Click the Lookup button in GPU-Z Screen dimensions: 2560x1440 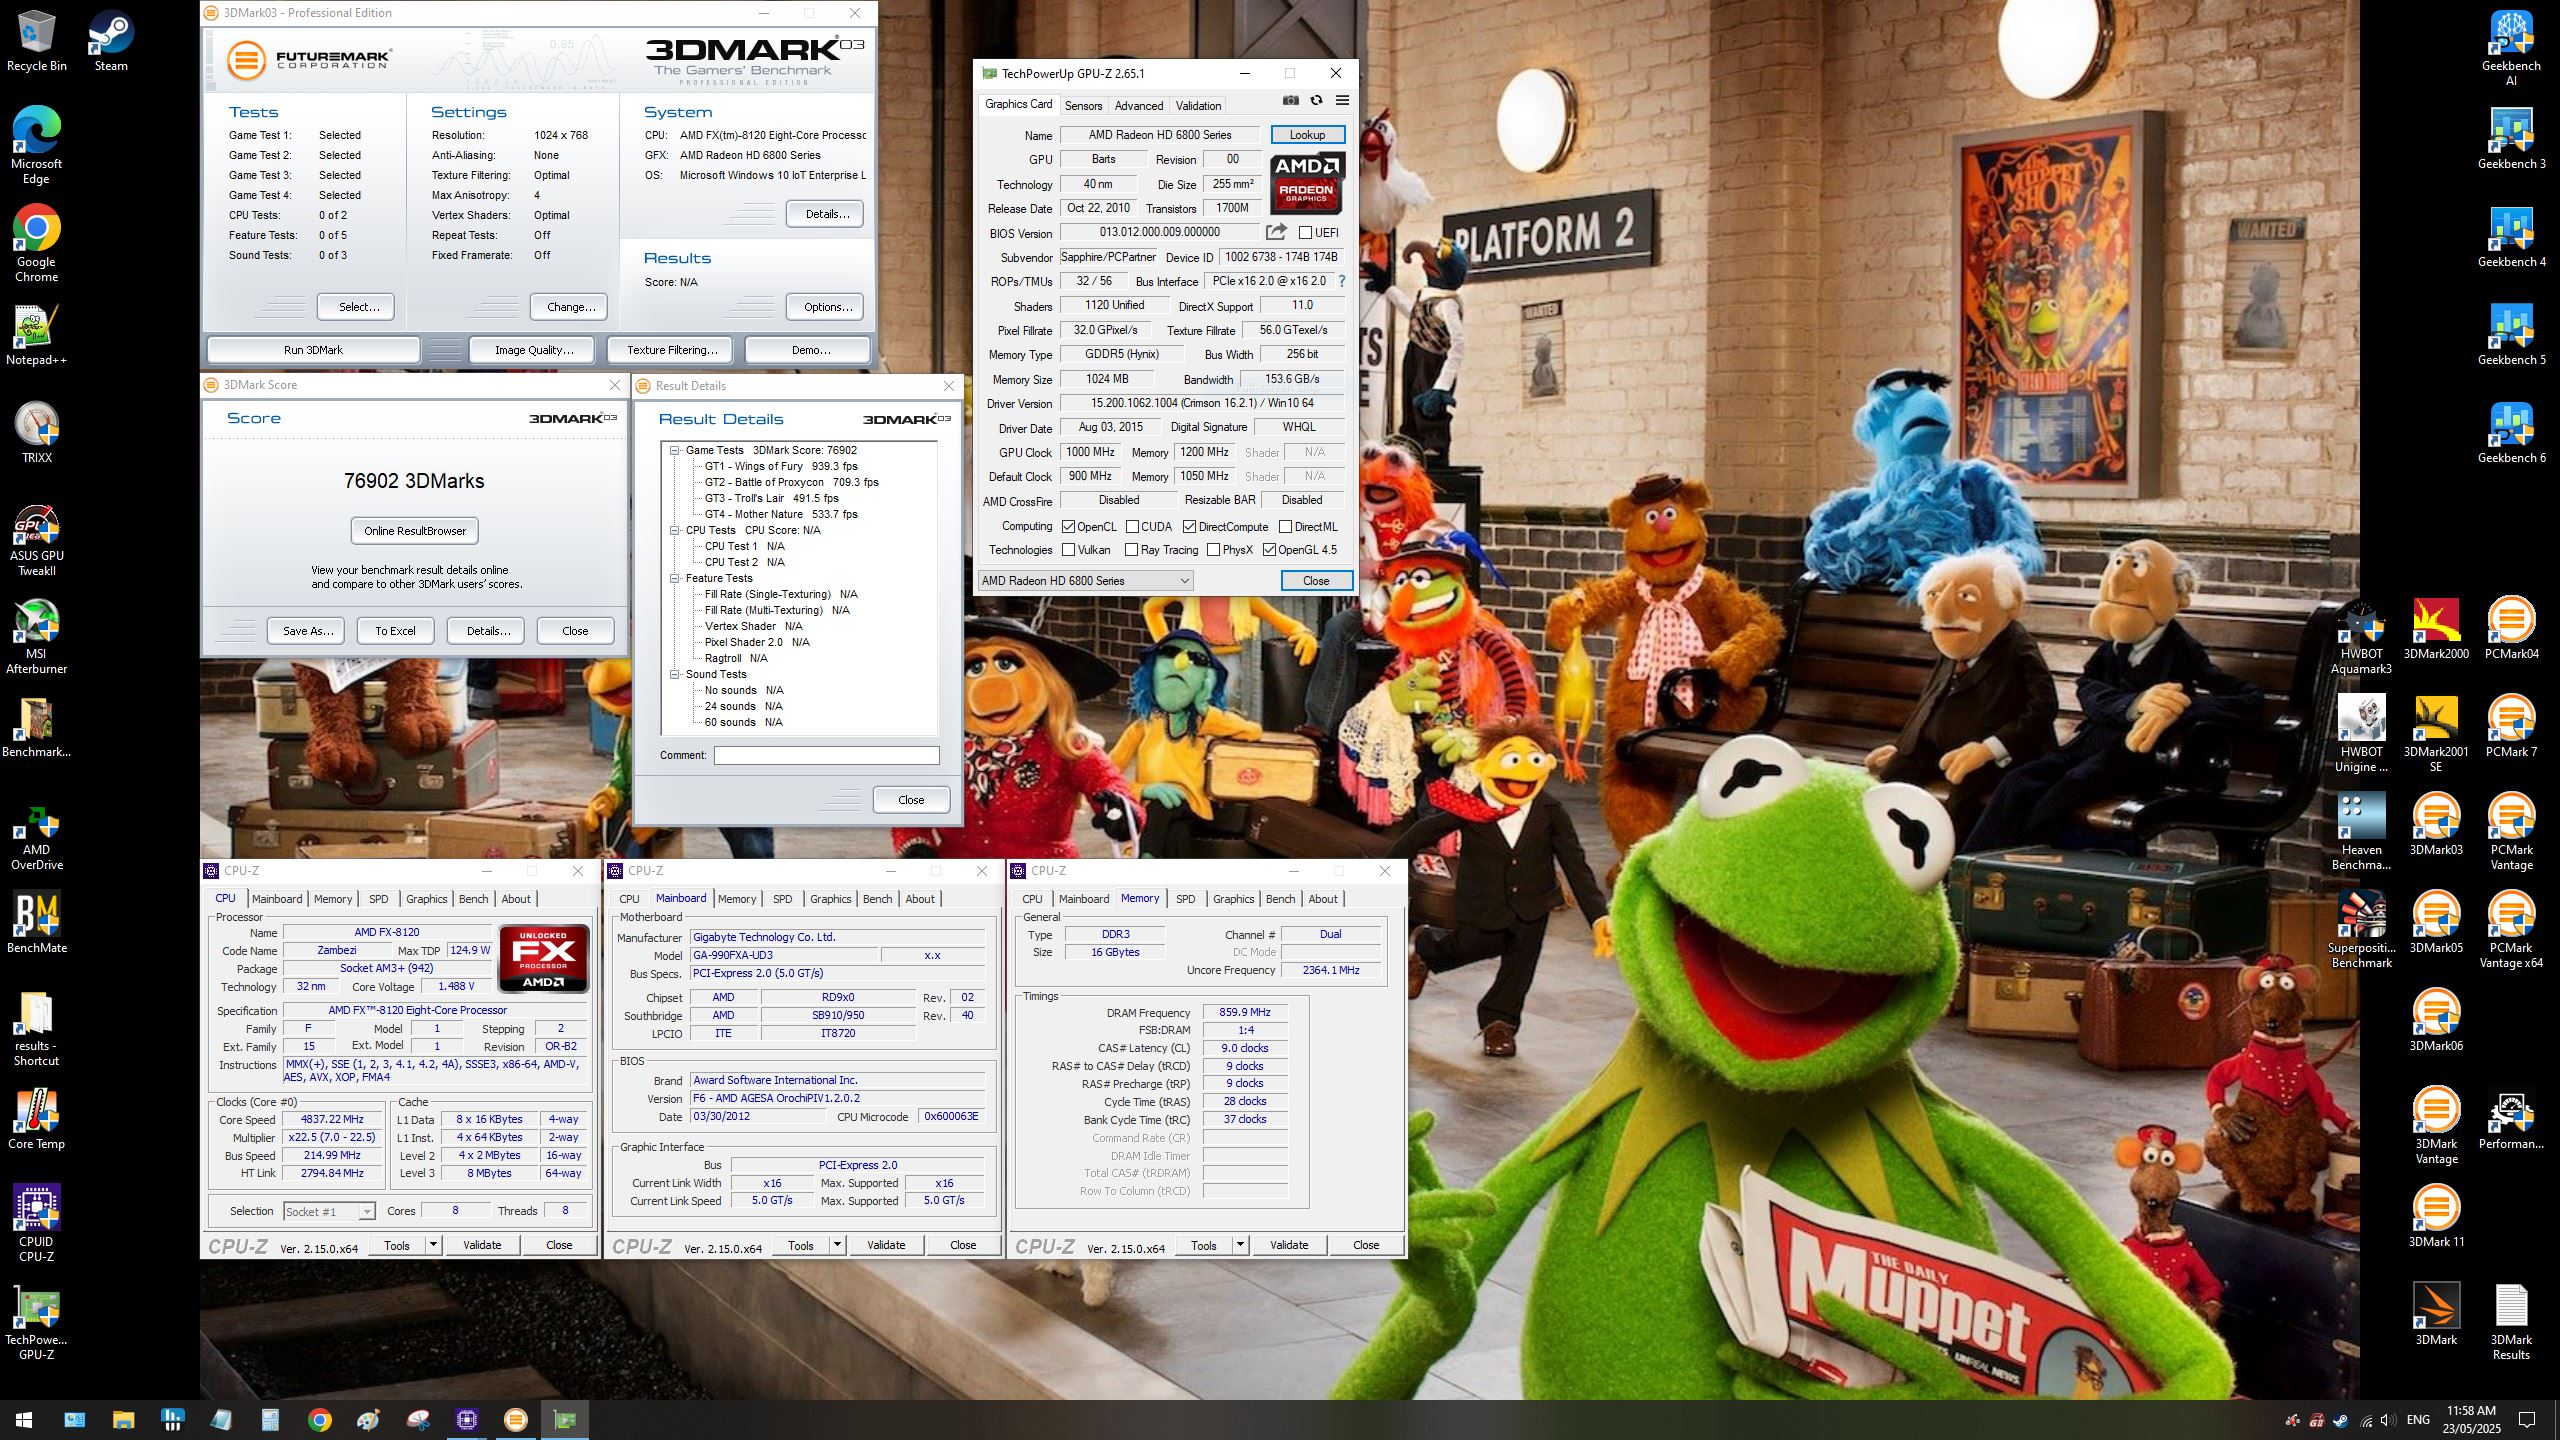tap(1307, 135)
